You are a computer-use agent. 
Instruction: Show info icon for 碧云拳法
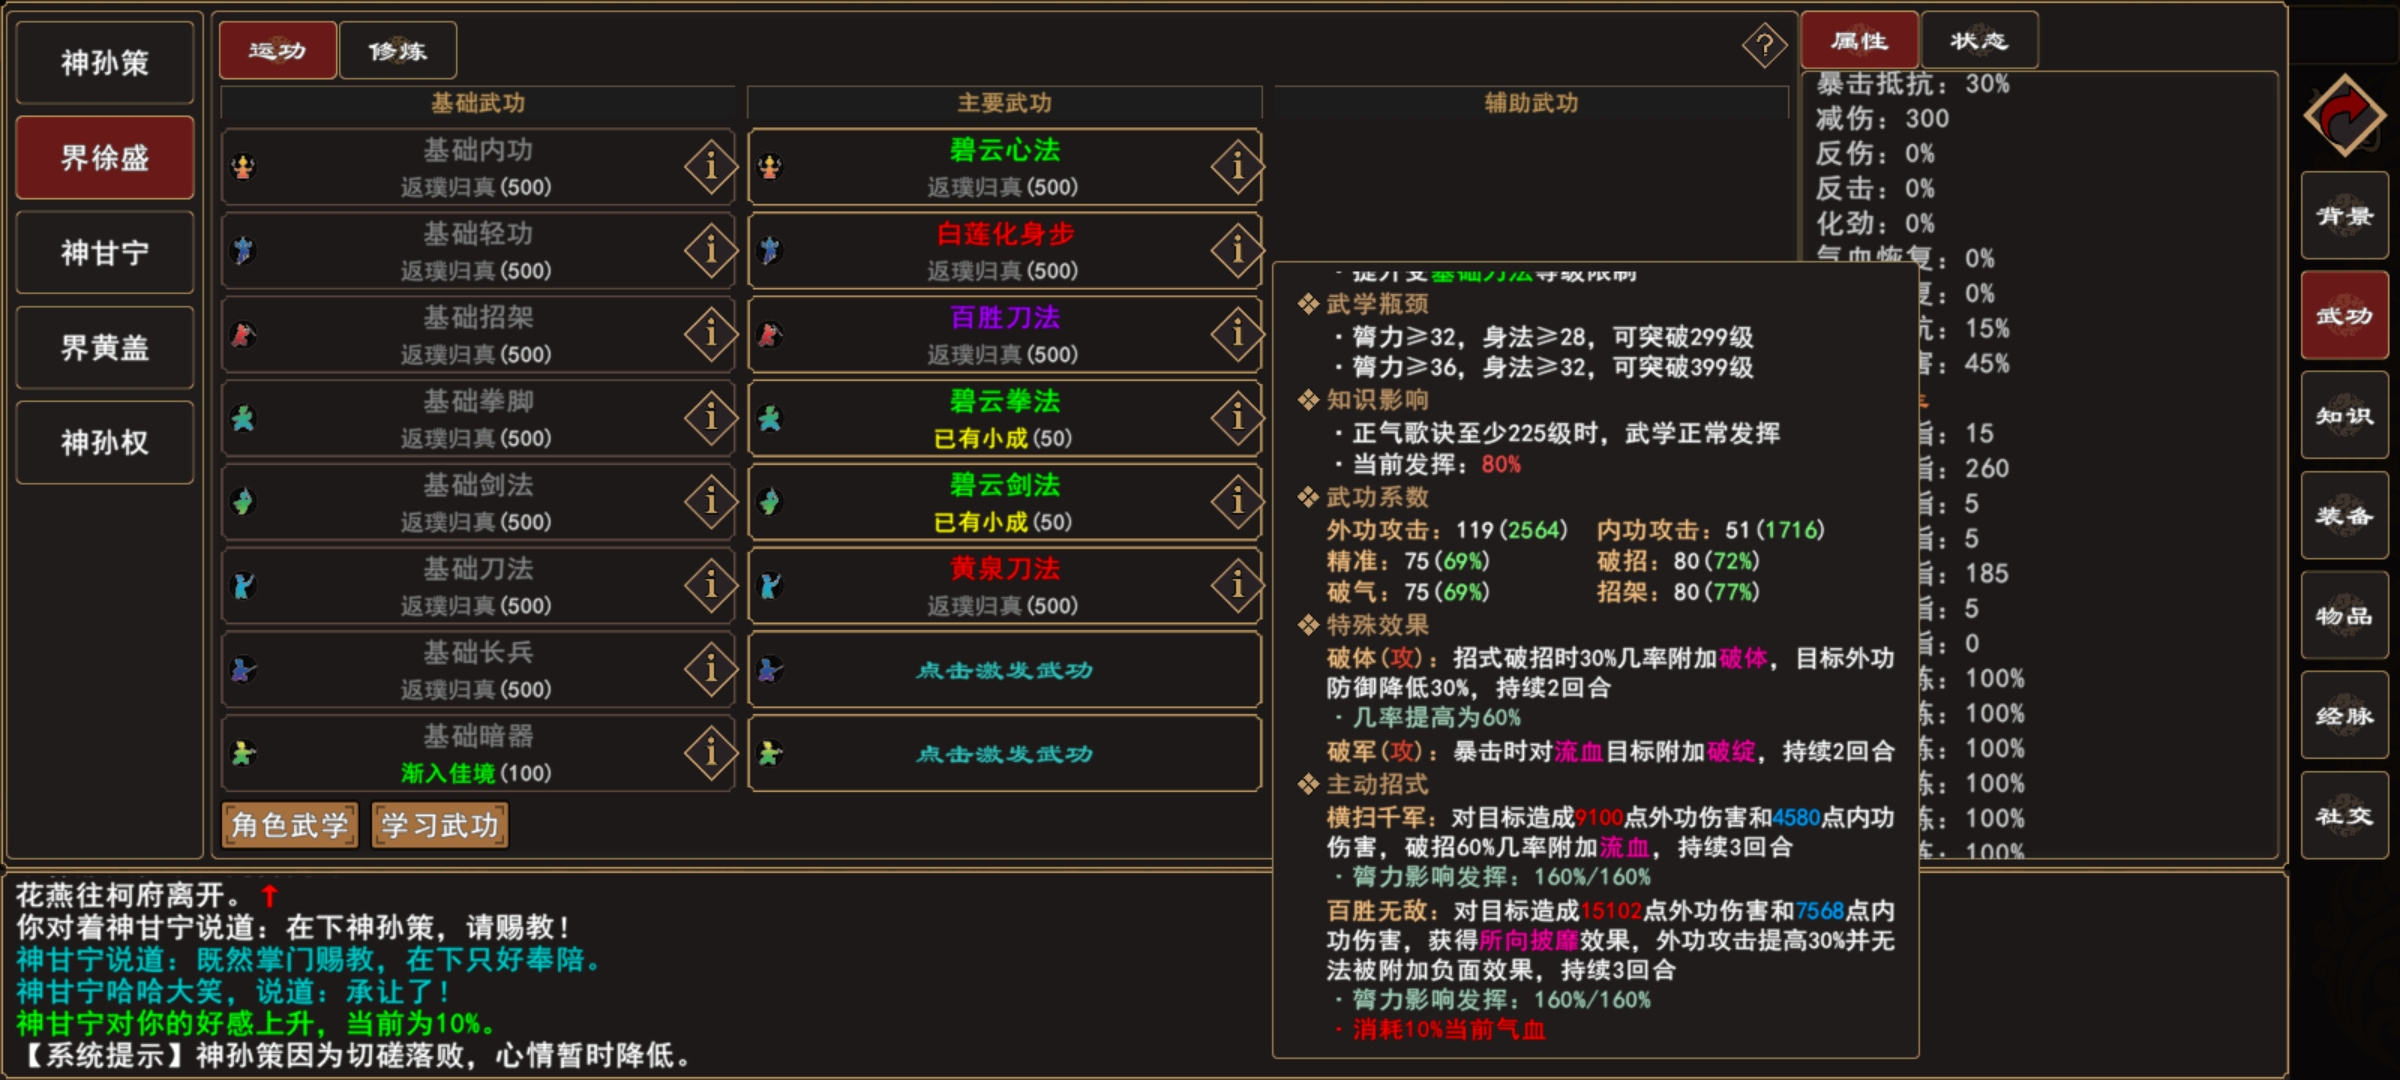point(1237,418)
